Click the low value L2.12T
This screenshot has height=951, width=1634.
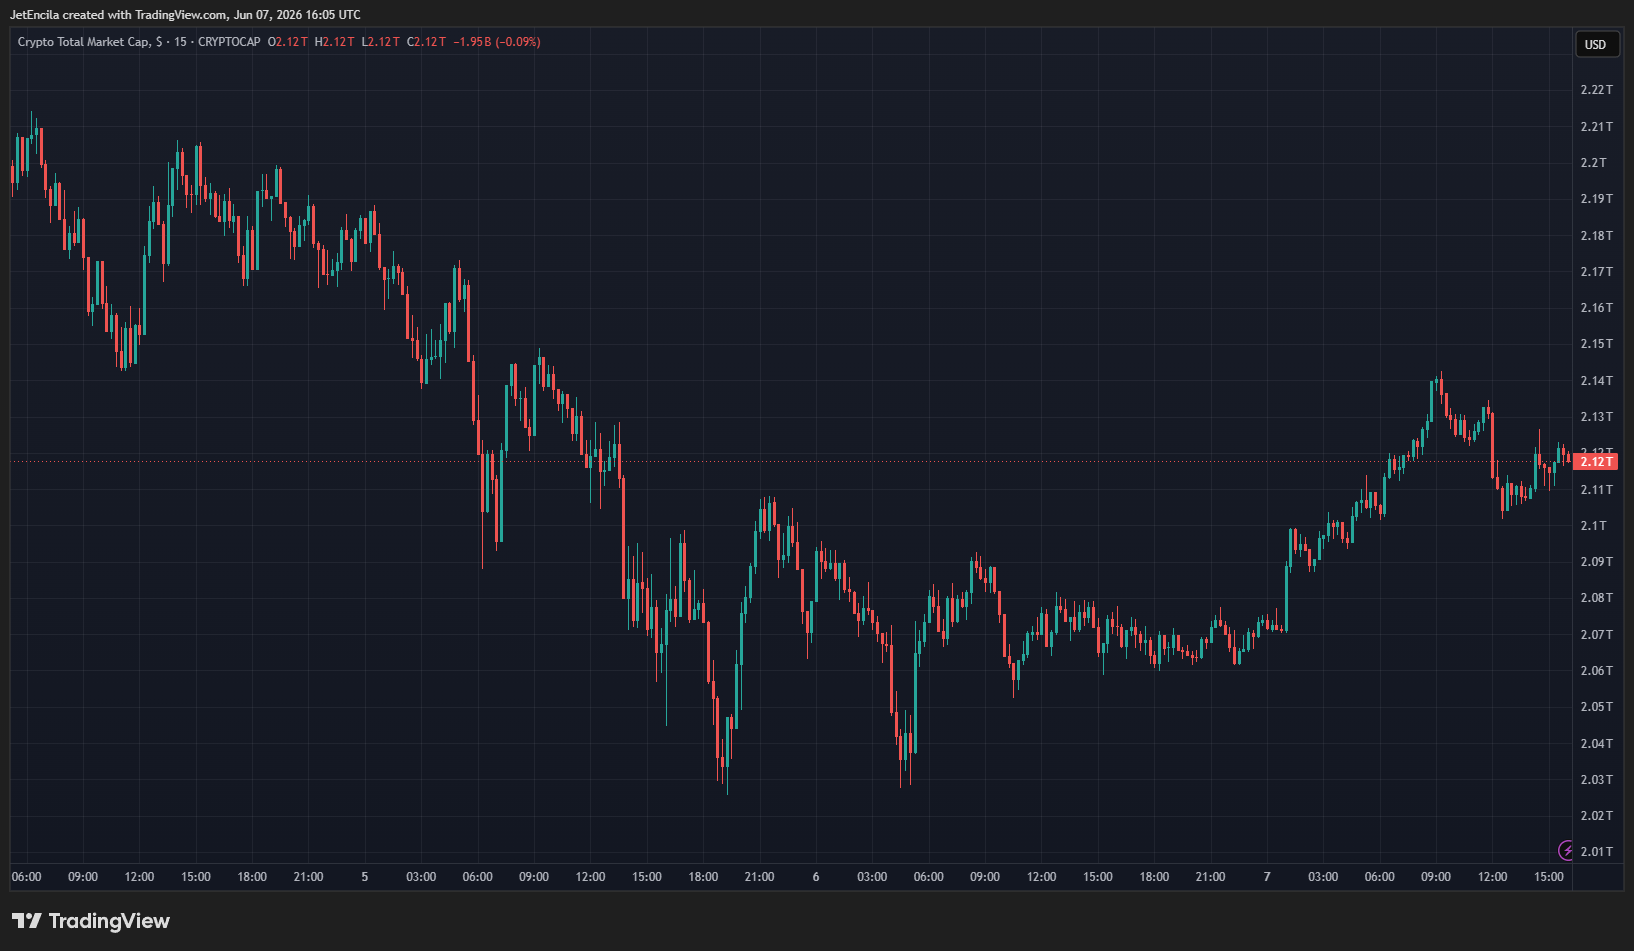point(380,42)
